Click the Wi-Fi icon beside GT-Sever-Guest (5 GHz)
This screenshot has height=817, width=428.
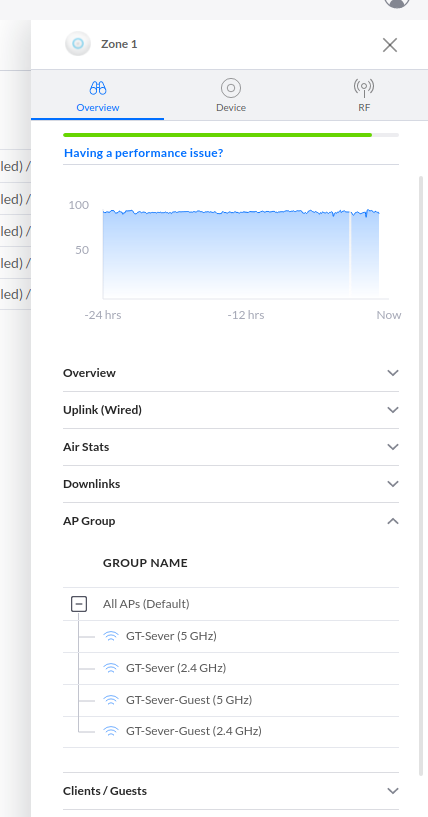pos(110,700)
